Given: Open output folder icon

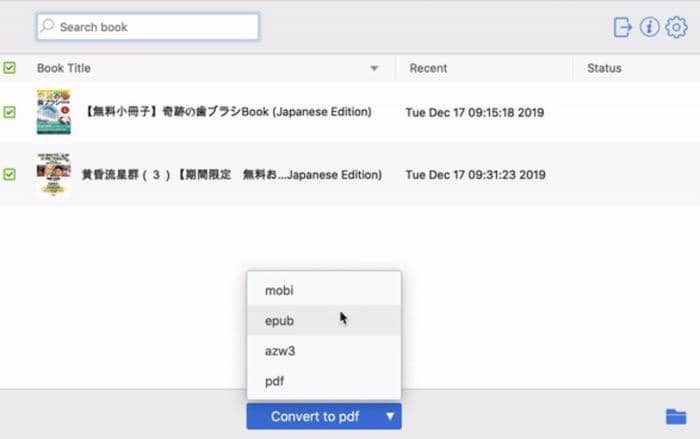Looking at the screenshot, I should [676, 416].
